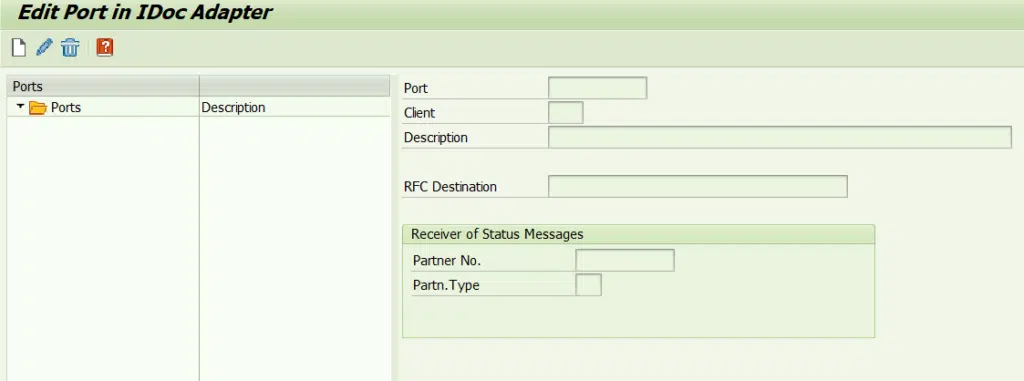Click the Ports column header
This screenshot has width=1024, height=381.
pos(103,86)
